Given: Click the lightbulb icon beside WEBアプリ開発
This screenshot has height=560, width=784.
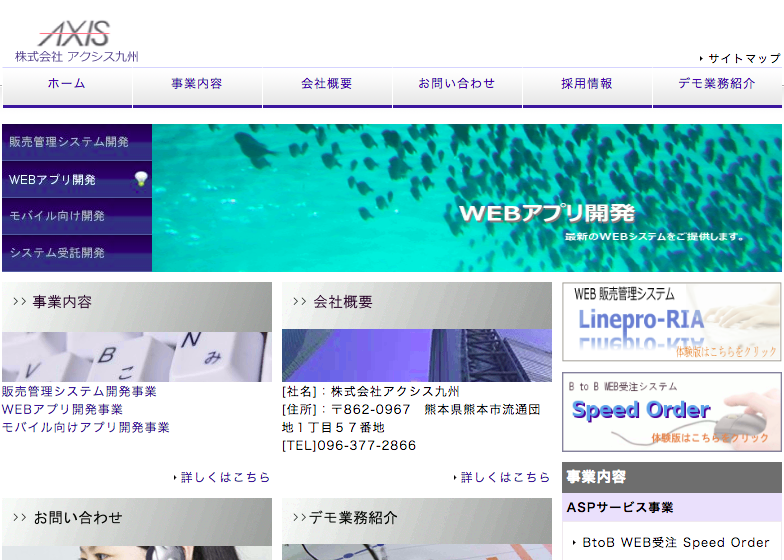Looking at the screenshot, I should click(141, 179).
